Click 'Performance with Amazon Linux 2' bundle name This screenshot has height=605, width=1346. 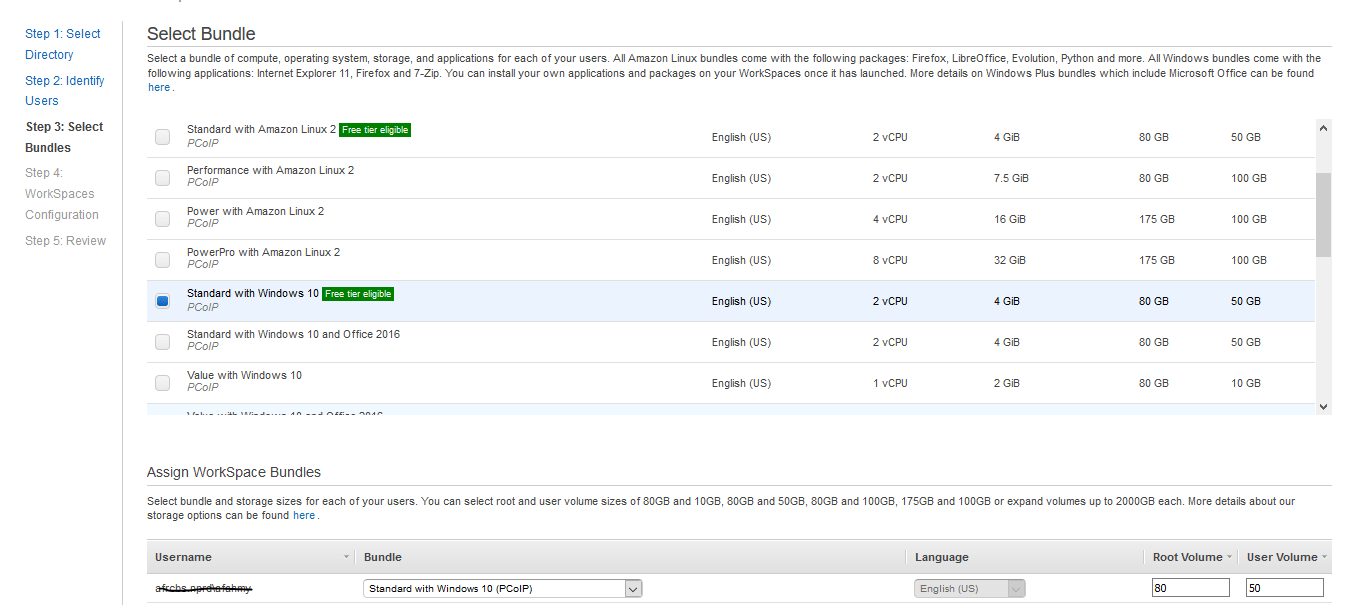pyautogui.click(x=270, y=170)
